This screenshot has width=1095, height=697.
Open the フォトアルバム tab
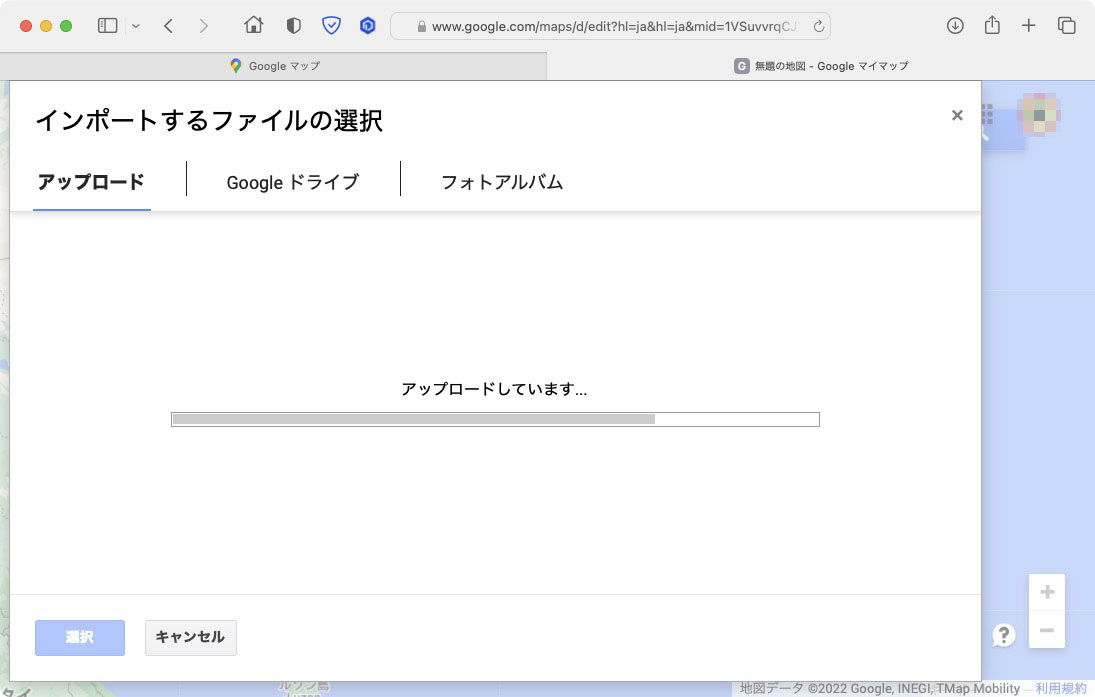[x=501, y=183]
